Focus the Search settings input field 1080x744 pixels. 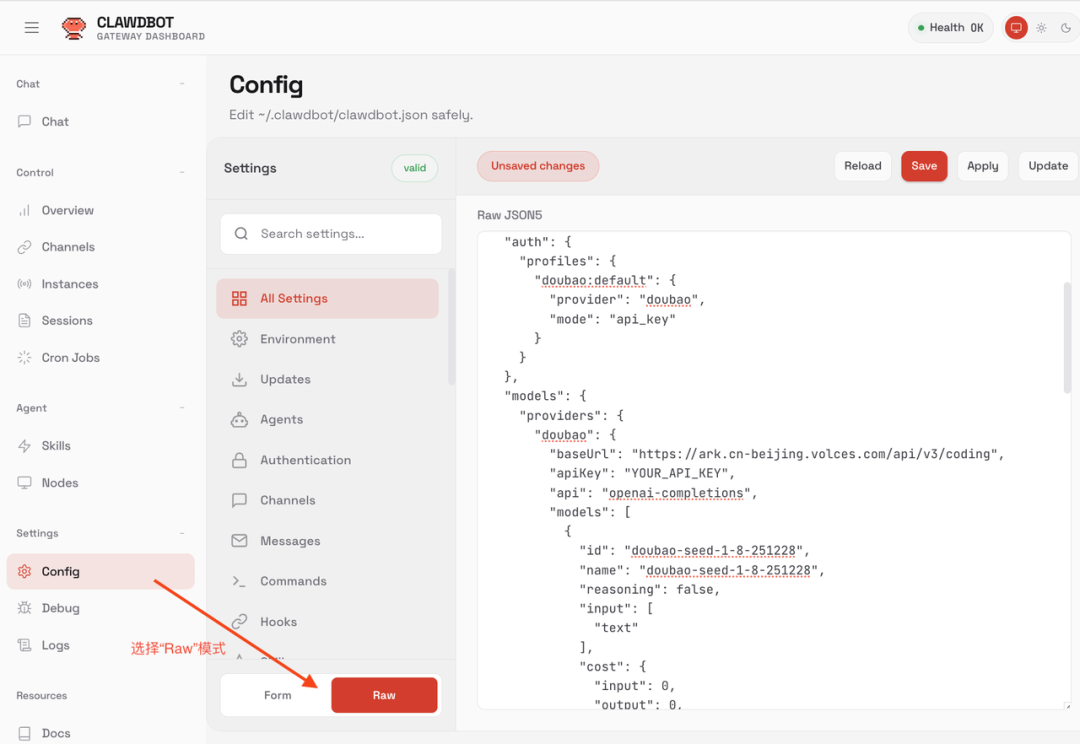pyautogui.click(x=331, y=234)
